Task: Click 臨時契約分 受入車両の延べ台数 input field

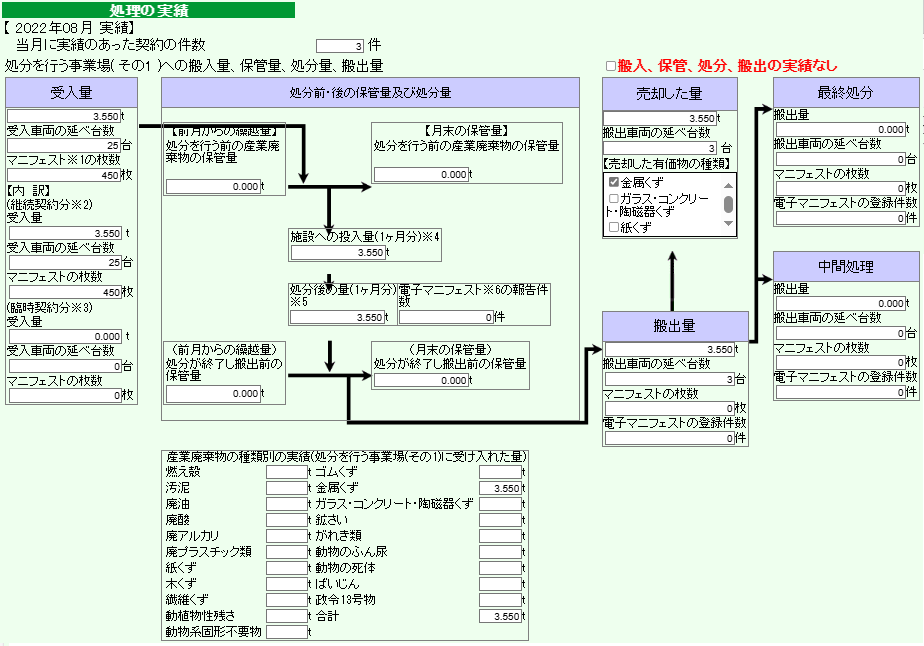Action: coord(65,366)
